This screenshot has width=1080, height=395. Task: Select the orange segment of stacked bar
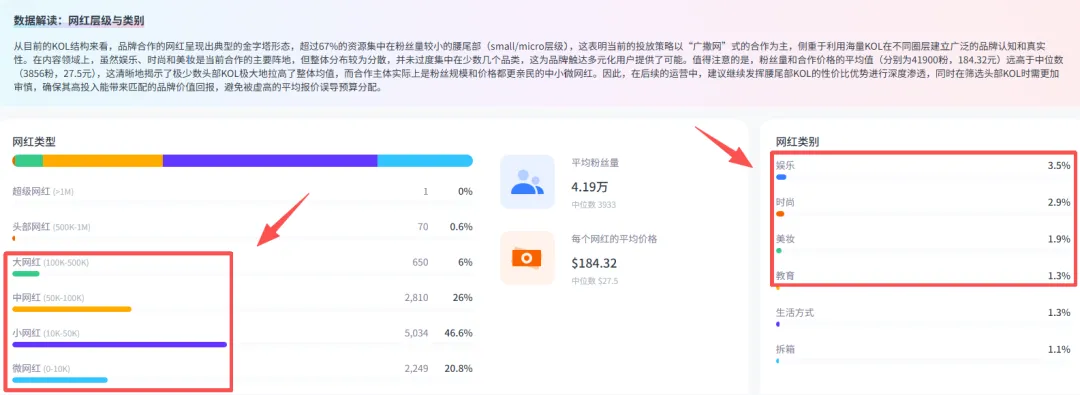(x=103, y=161)
